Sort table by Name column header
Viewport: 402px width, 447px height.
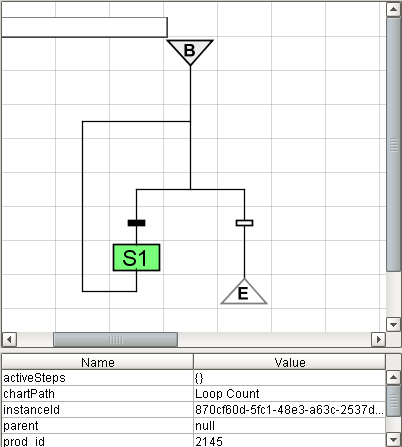point(98,362)
